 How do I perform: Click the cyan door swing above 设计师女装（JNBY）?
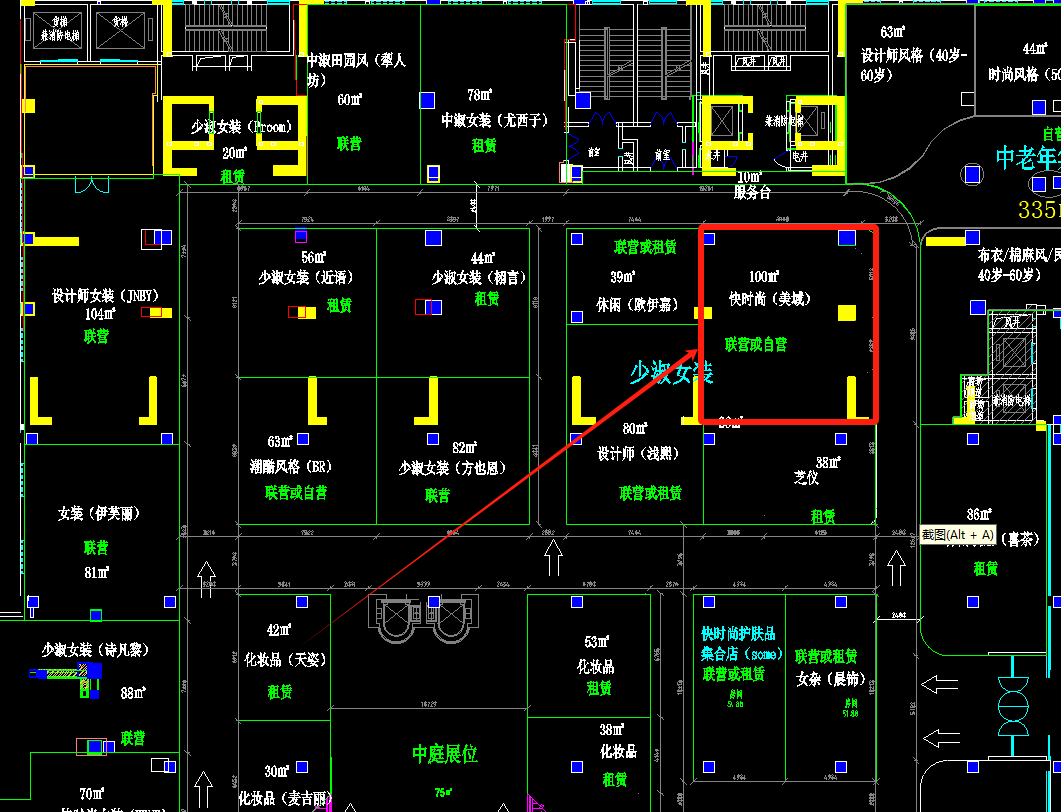click(91, 185)
